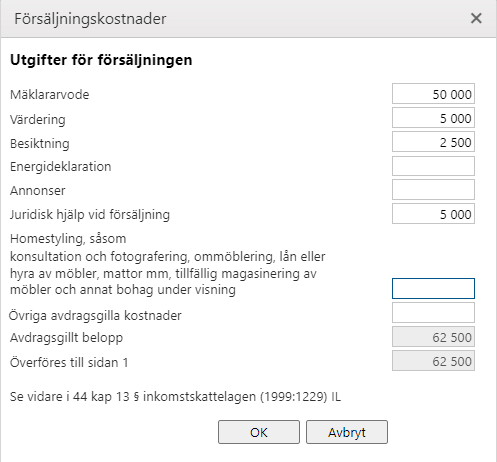Click the Homestyling description text
The height and width of the screenshot is (462, 497).
click(168, 264)
